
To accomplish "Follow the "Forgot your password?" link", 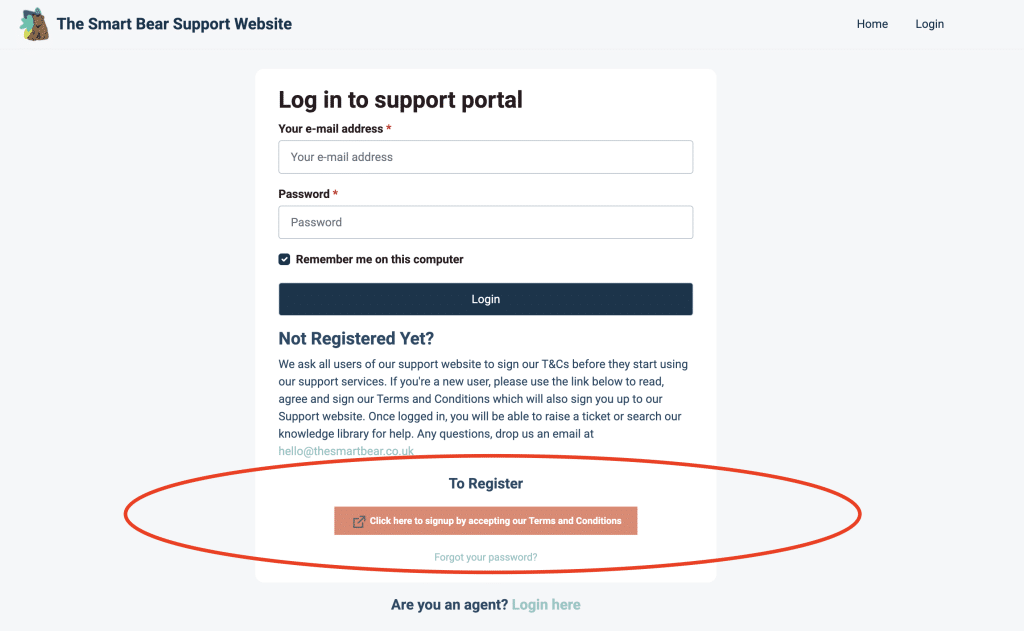I will (x=486, y=557).
